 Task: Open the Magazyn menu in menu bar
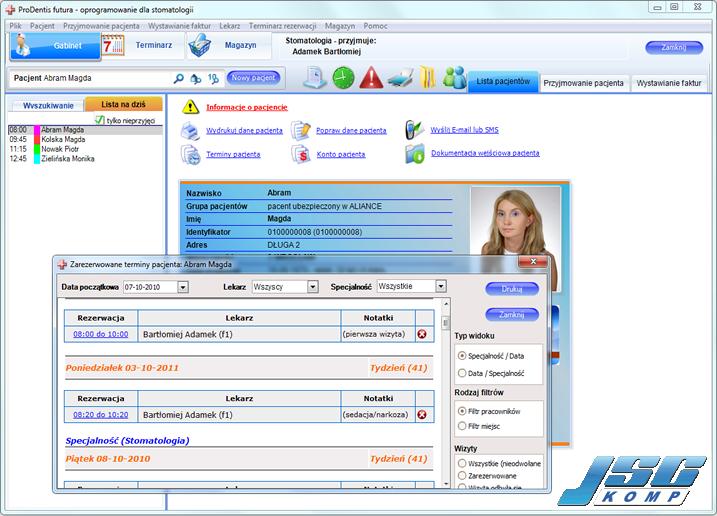340,26
